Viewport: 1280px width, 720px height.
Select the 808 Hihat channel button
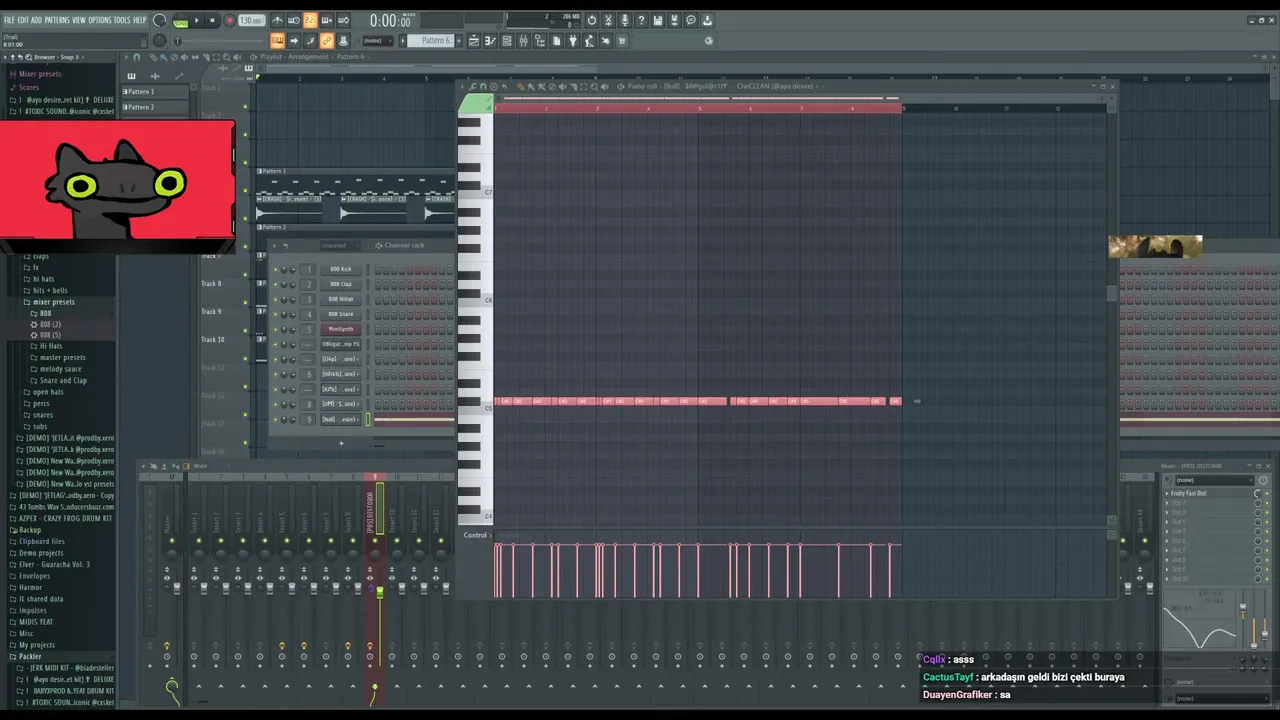click(x=341, y=299)
